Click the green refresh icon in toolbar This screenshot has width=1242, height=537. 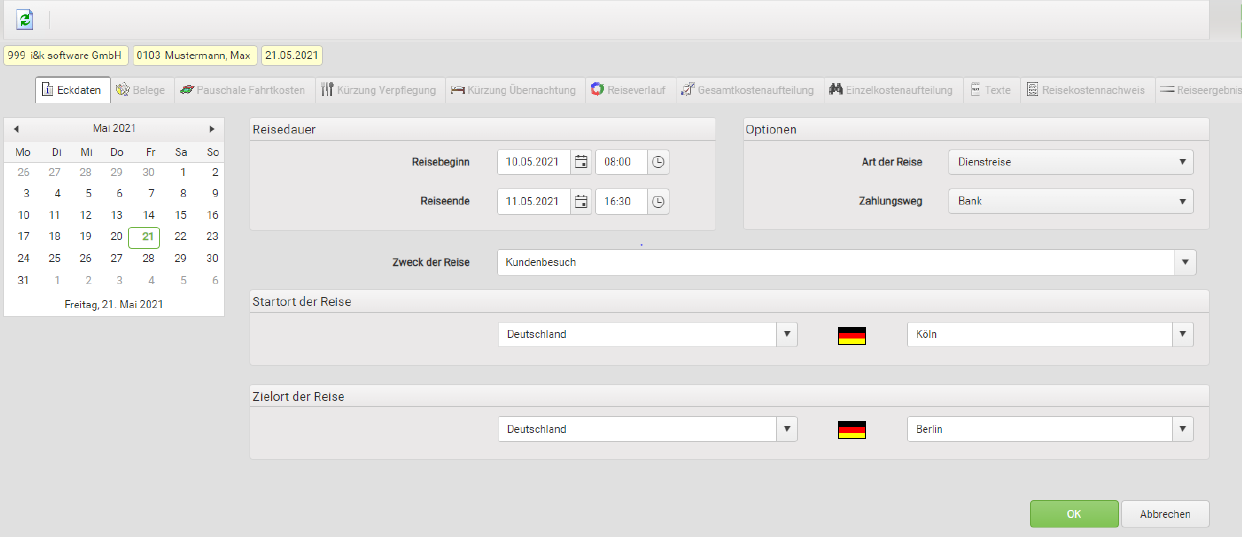(25, 19)
